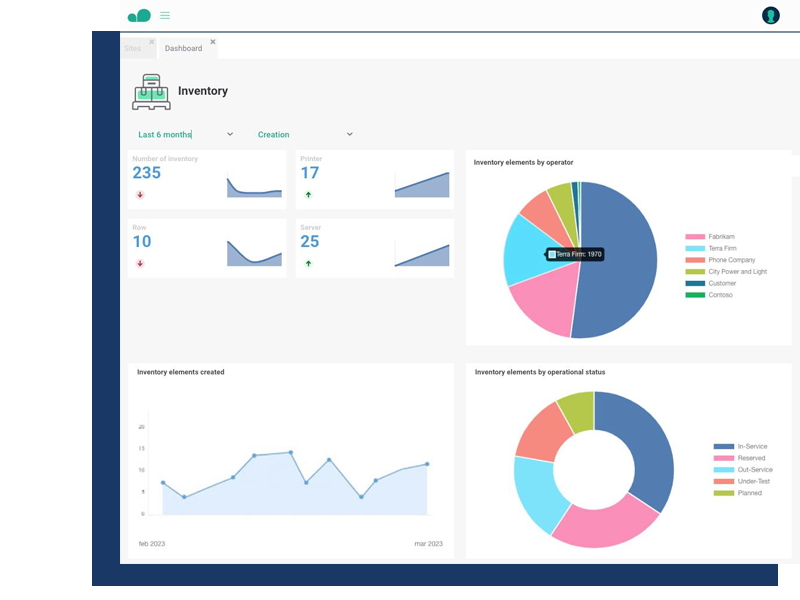Select the Dashboard tab
800x600 pixels.
tap(183, 48)
